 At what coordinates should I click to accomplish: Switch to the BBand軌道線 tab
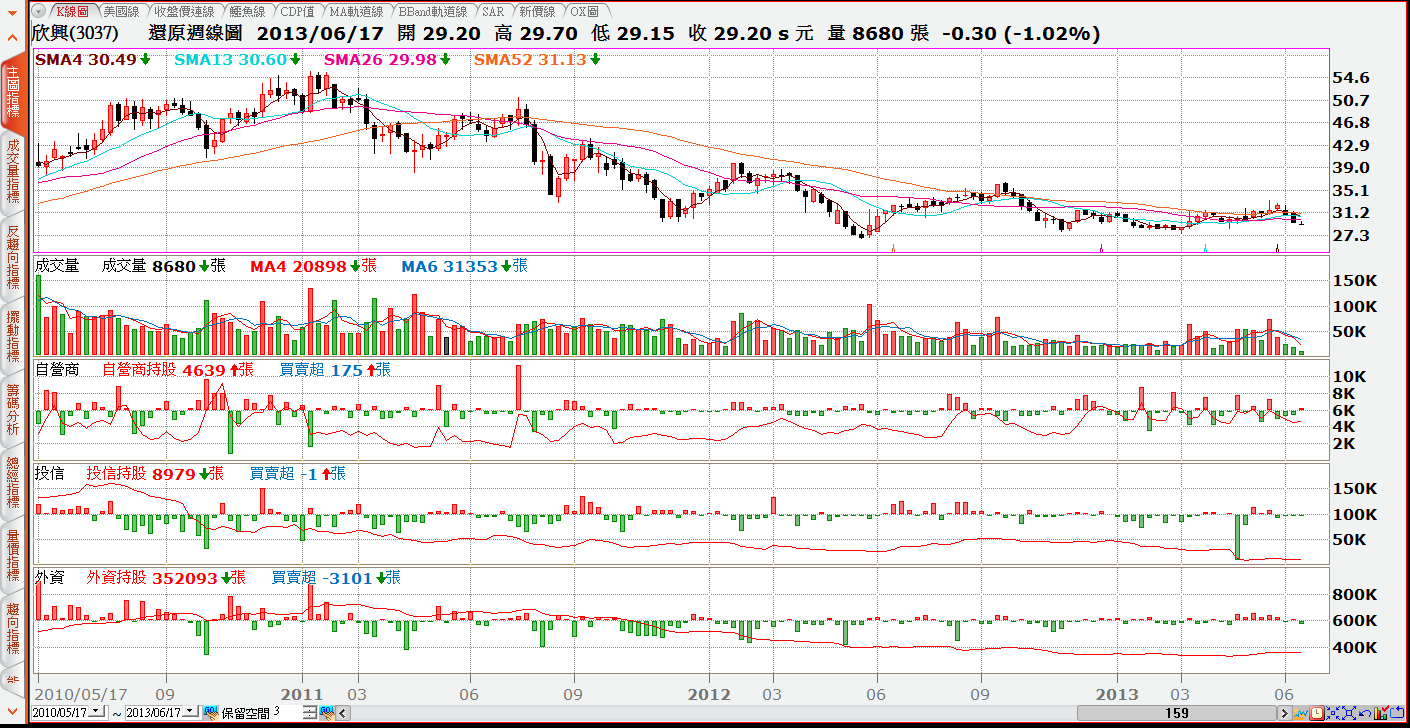(433, 11)
